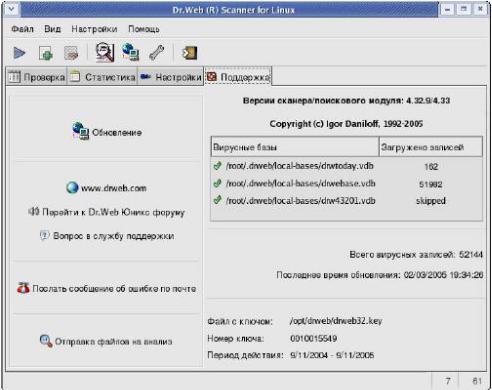Screen dimensions: 492x390
Task: Switch to the Статистика tab
Action: coord(102,77)
